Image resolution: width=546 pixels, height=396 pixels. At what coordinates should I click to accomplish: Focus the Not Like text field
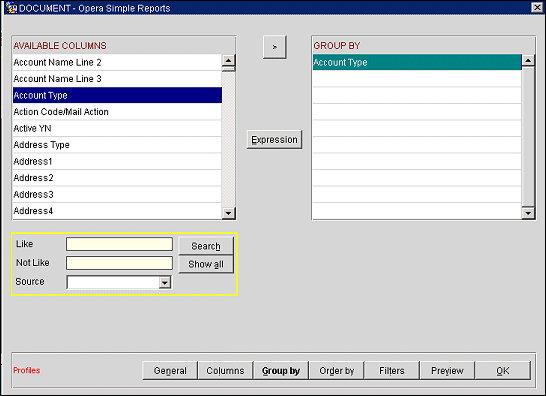(x=119, y=263)
